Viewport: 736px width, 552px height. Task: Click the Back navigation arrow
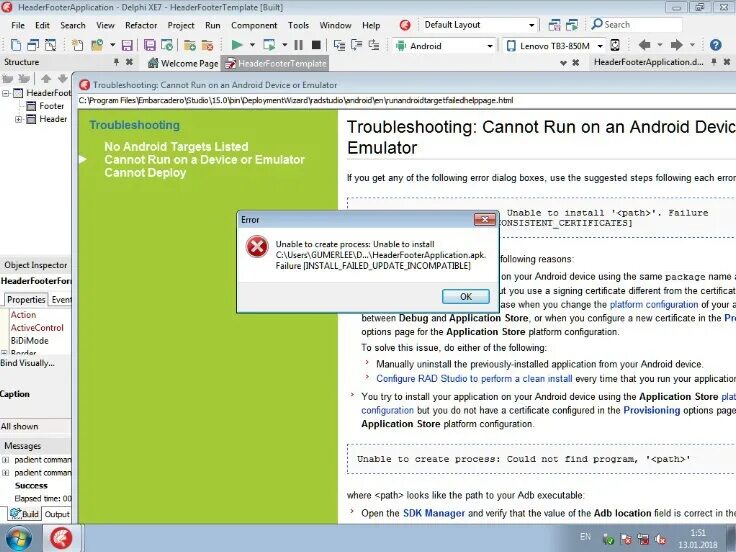(x=644, y=45)
